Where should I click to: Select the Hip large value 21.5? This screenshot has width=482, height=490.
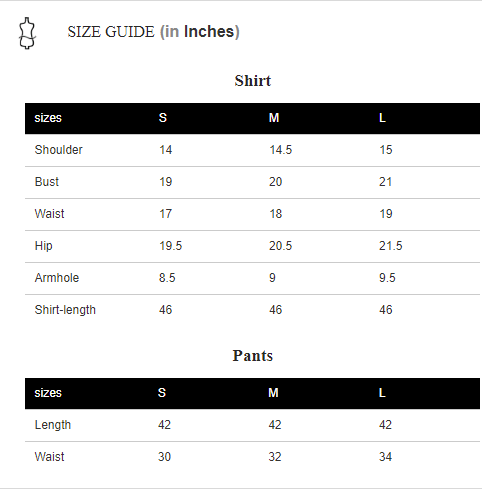pyautogui.click(x=391, y=246)
